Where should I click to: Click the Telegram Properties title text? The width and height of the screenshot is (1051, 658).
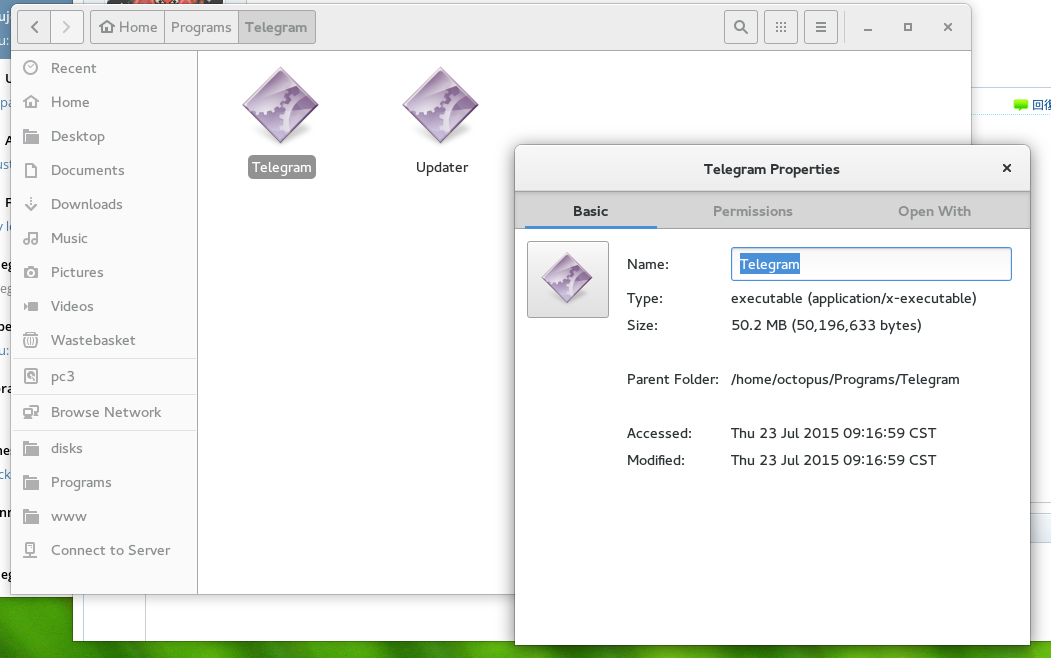pos(771,170)
